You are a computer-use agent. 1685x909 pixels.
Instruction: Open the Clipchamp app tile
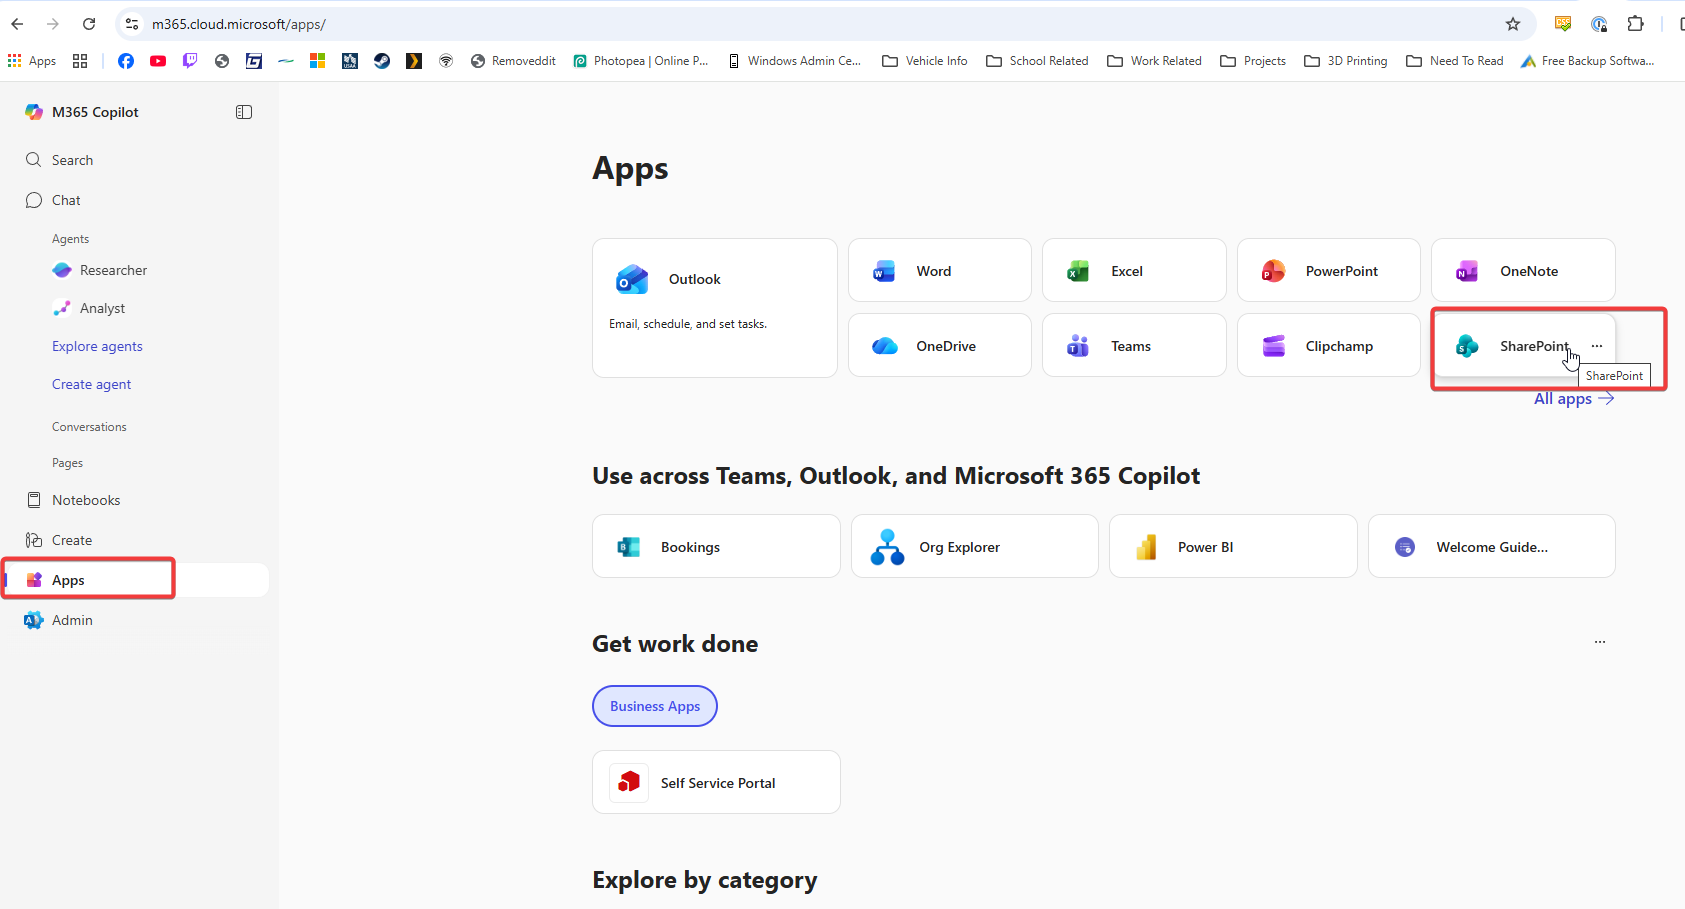tap(1328, 345)
